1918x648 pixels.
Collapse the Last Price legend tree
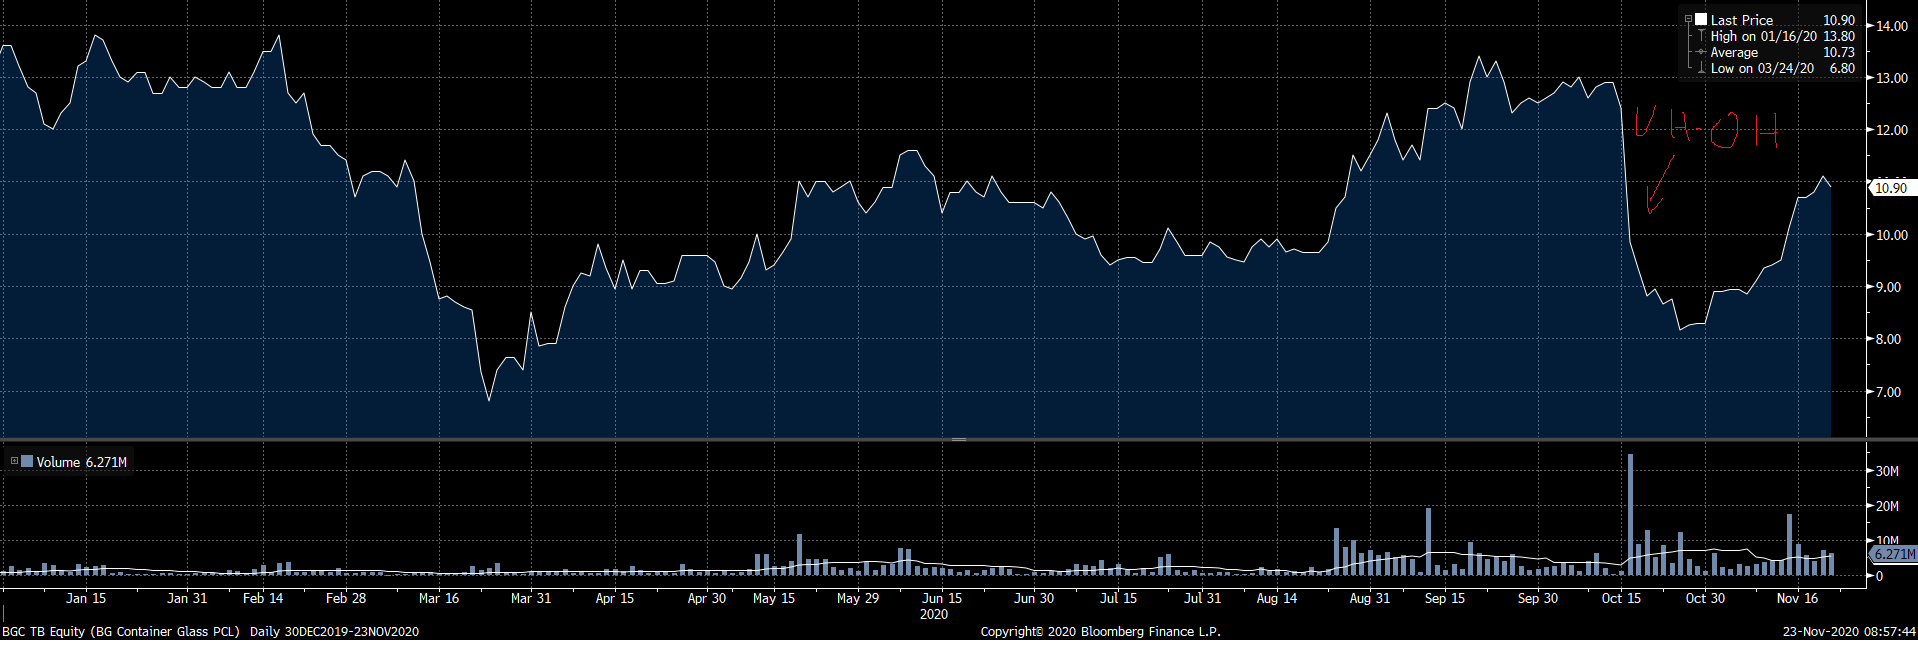point(1689,20)
